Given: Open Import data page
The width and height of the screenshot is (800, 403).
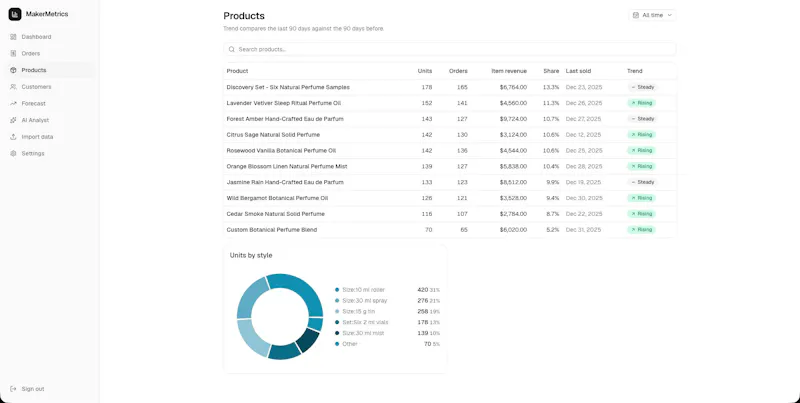Looking at the screenshot, I should point(50,137).
